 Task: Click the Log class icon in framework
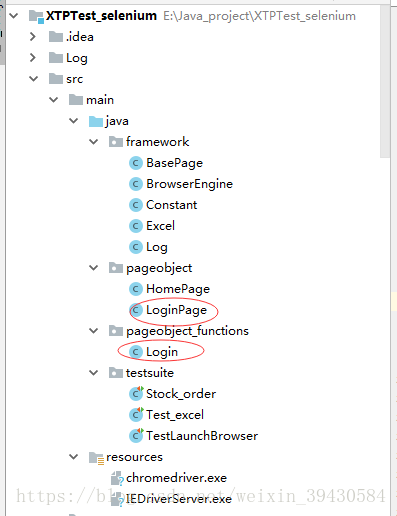coord(136,247)
